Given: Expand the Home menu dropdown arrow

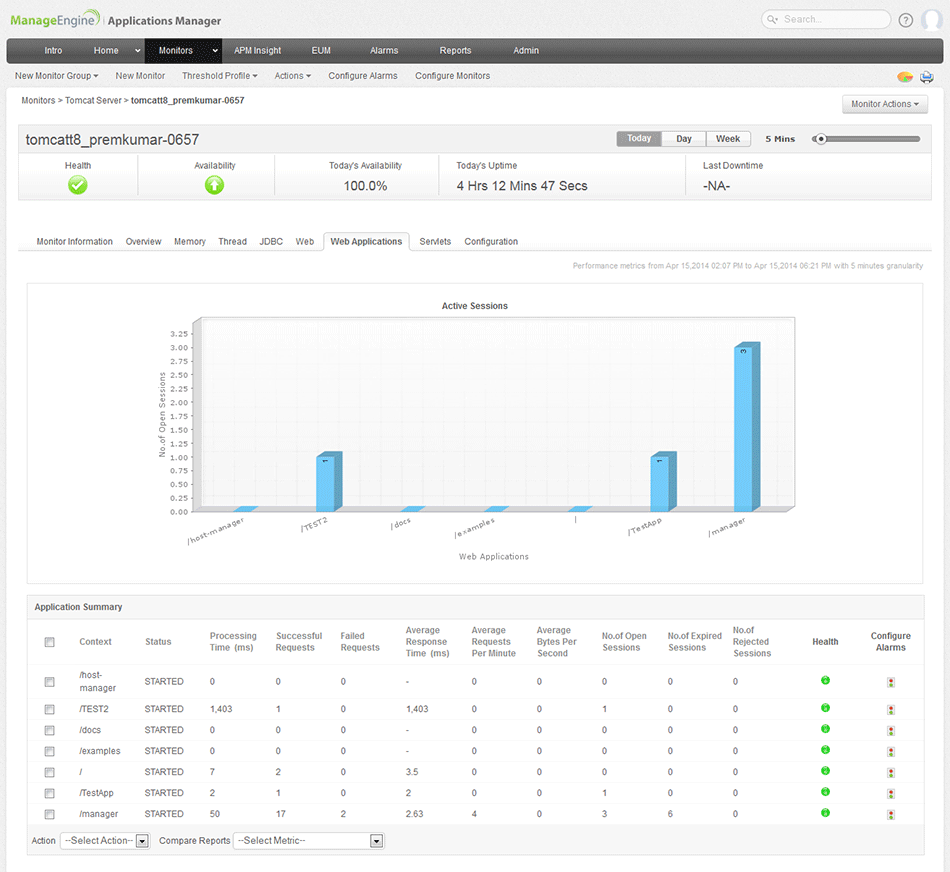Looking at the screenshot, I should 138,51.
